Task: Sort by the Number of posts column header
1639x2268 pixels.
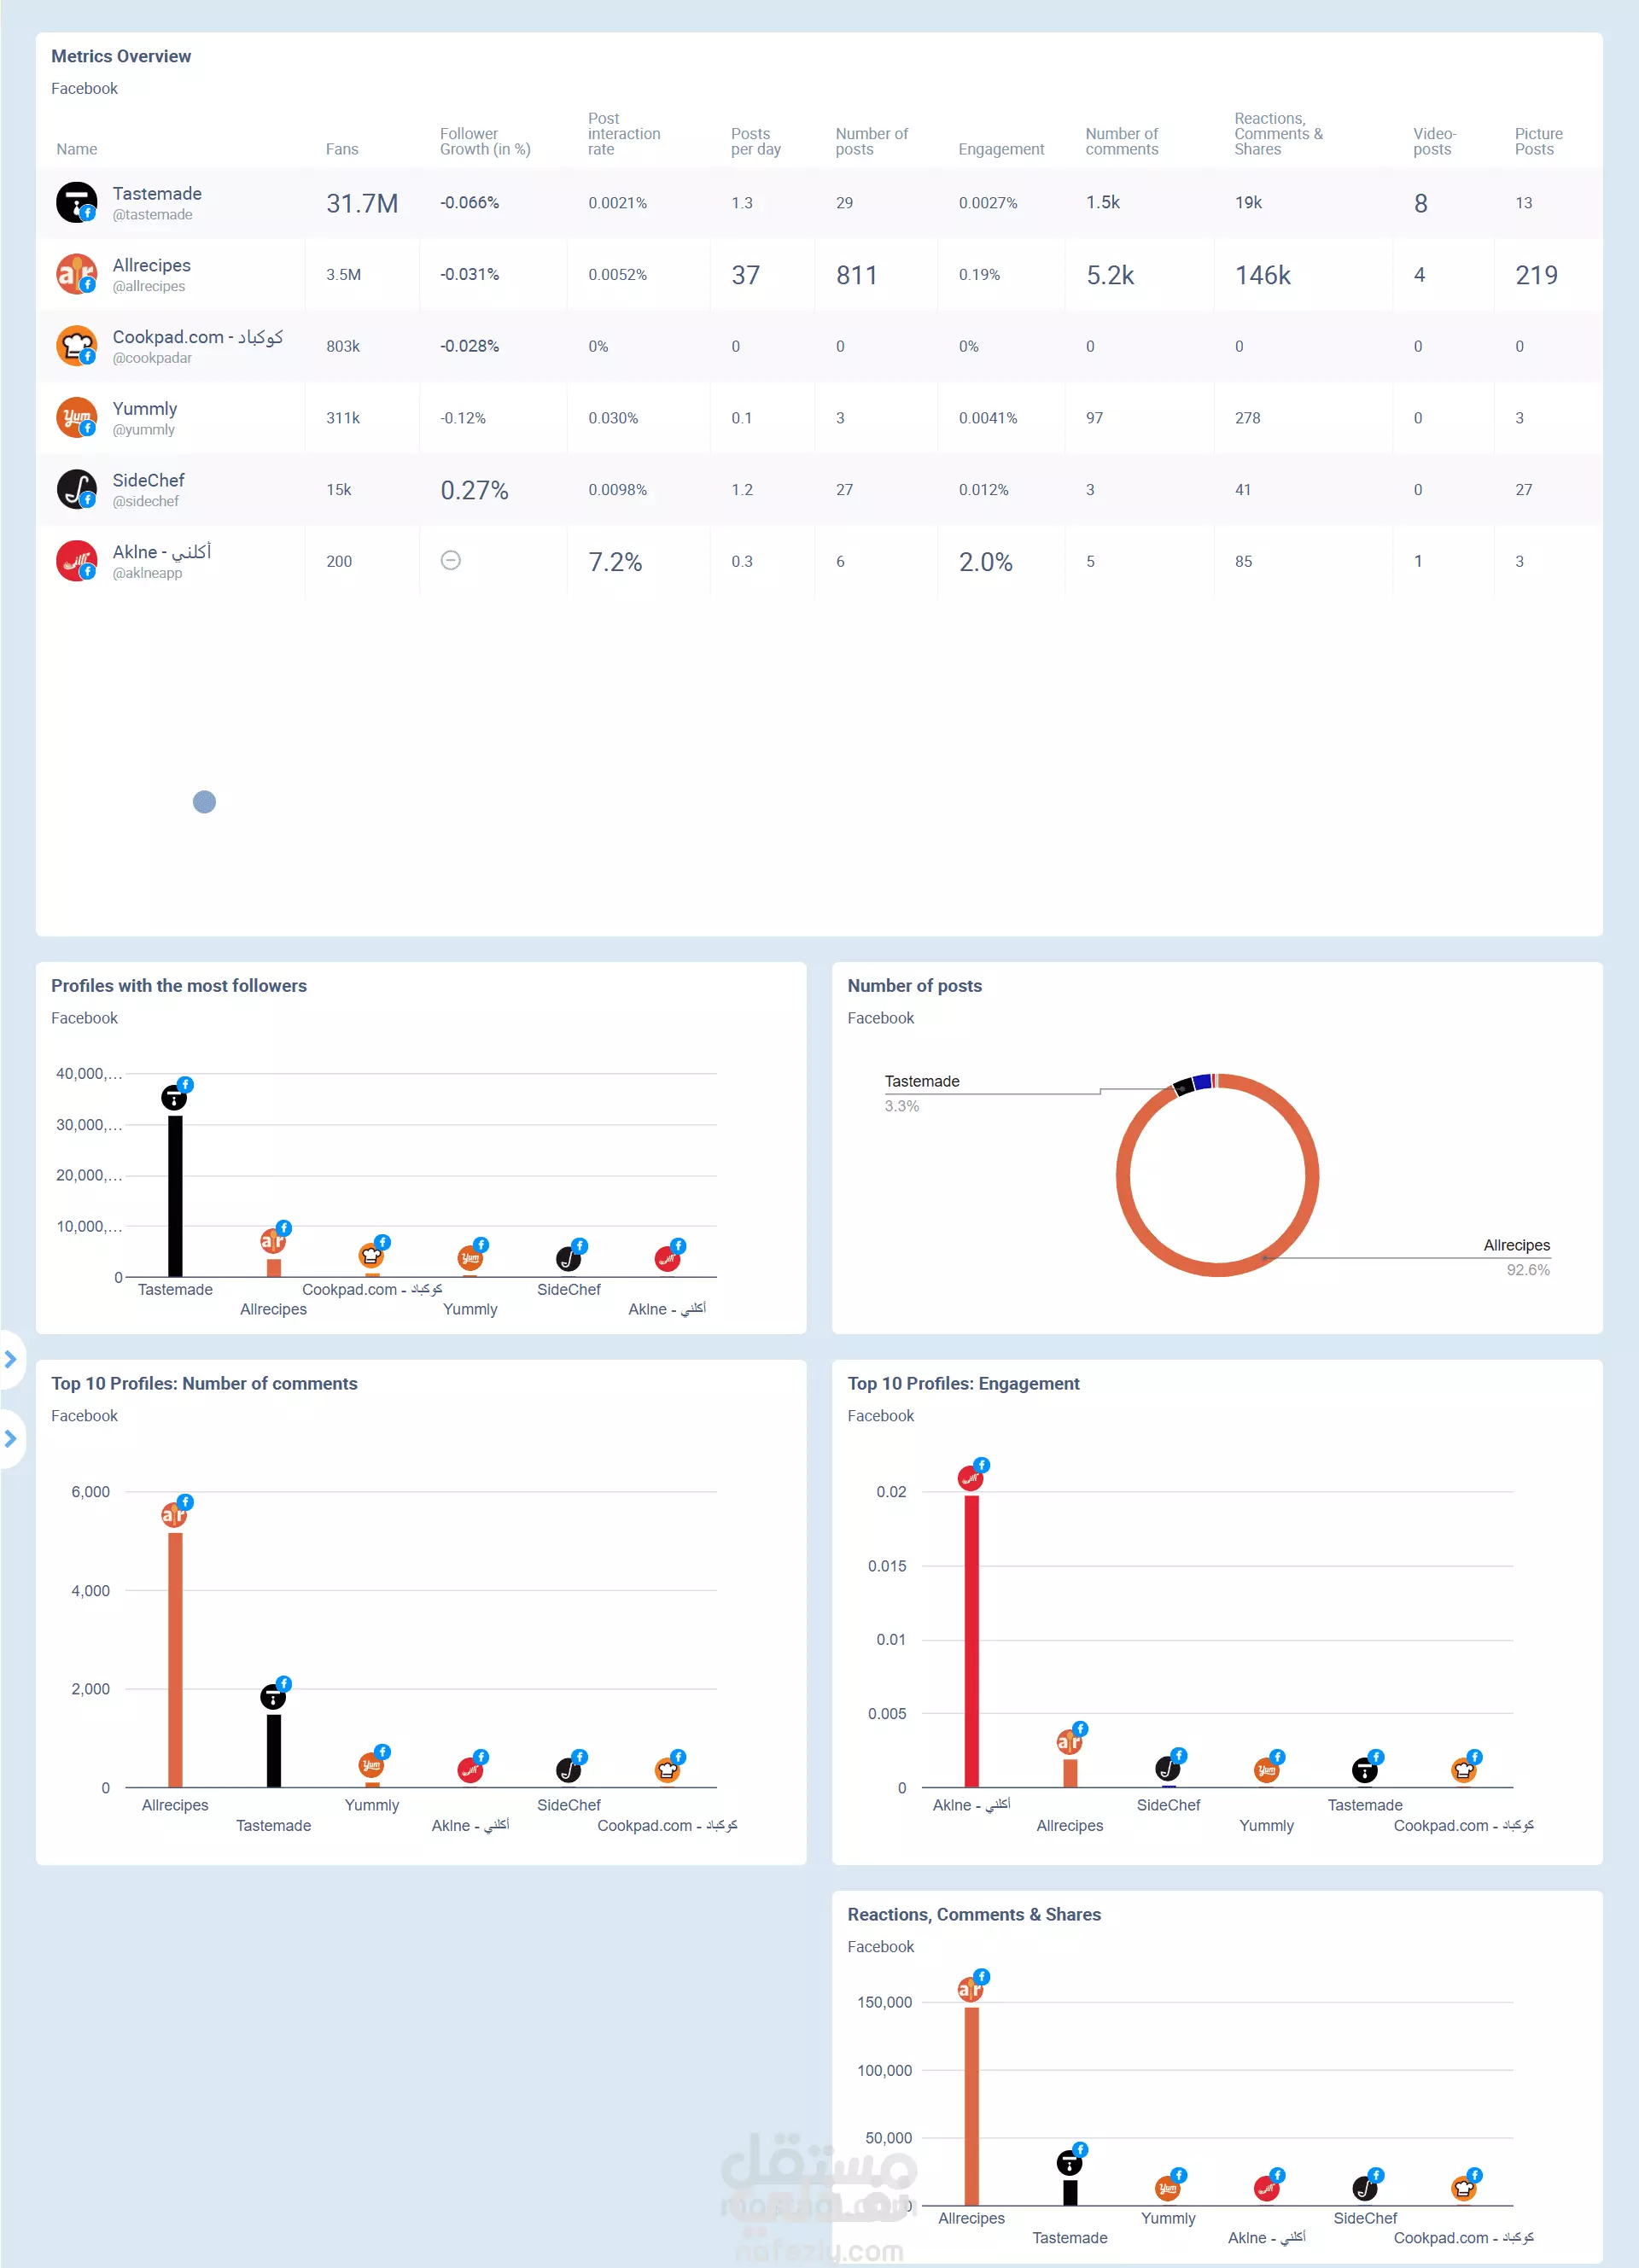Action: click(872, 141)
